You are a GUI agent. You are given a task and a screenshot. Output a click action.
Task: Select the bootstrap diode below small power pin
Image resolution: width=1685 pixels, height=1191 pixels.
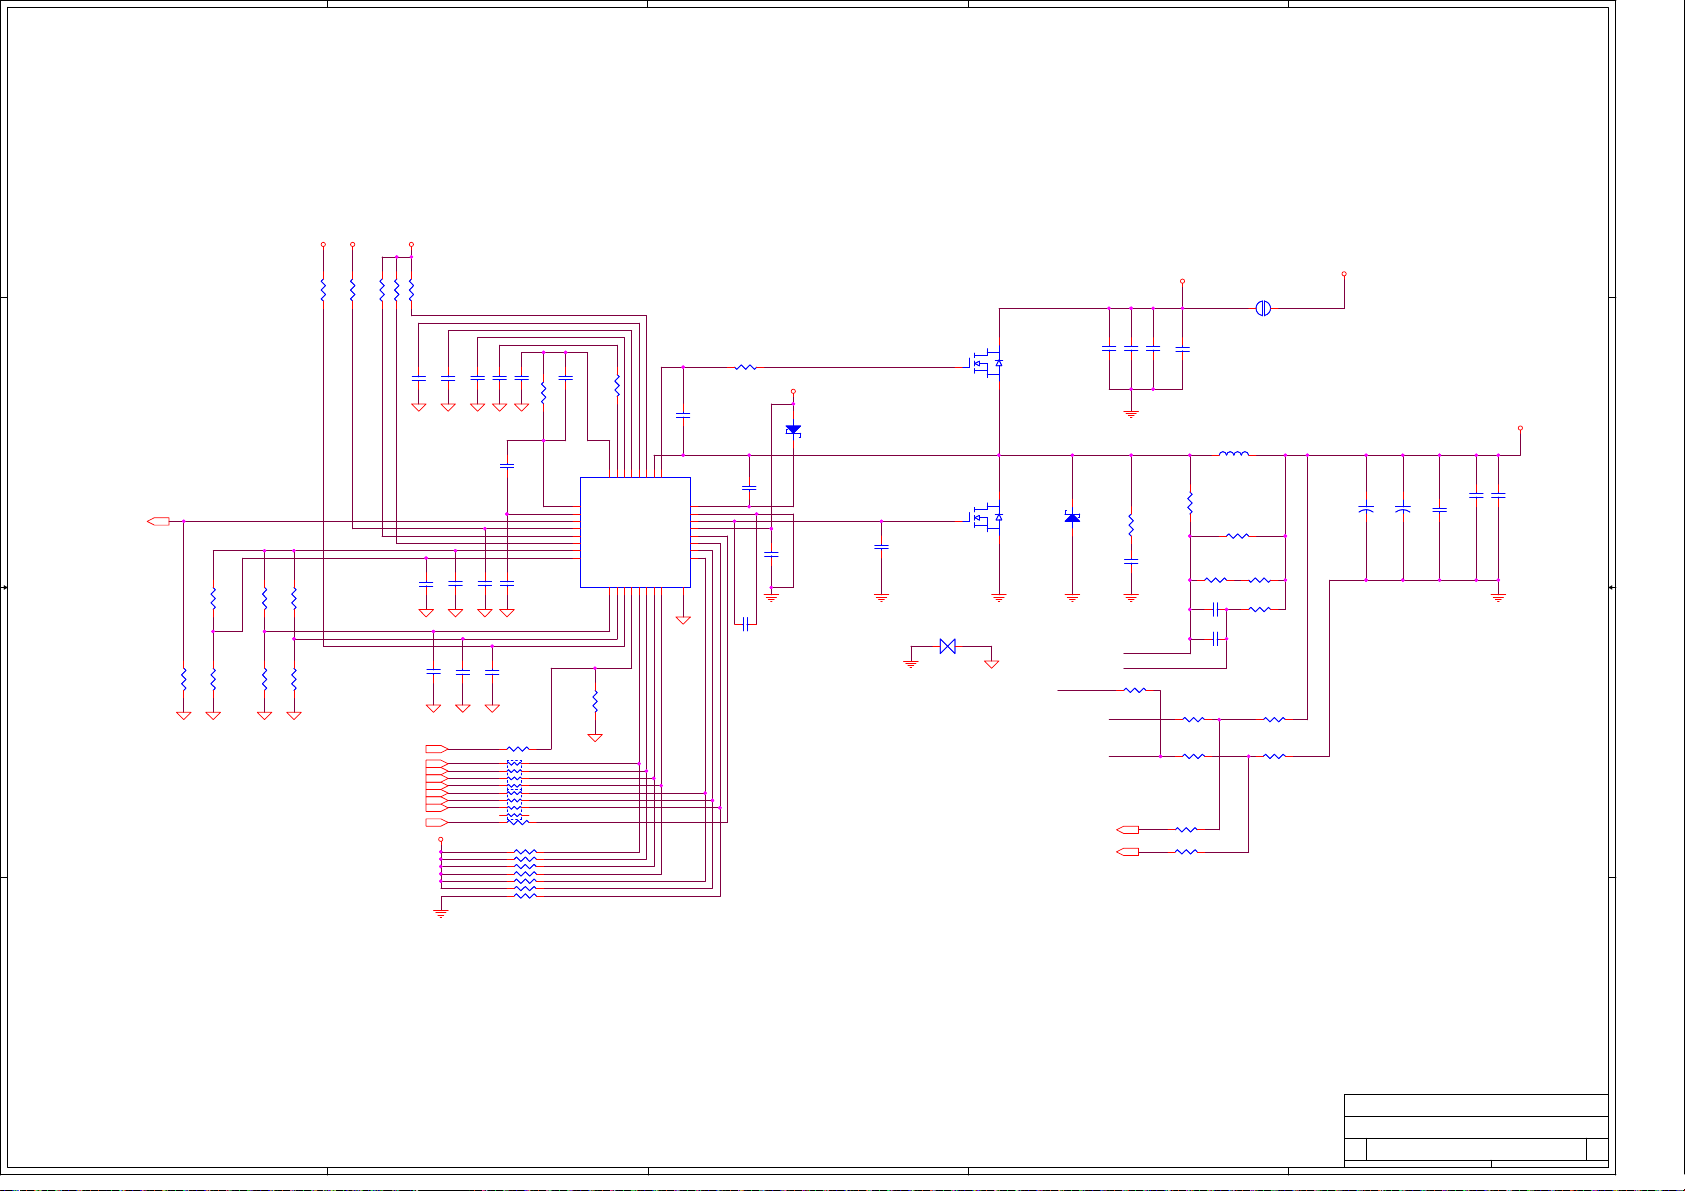(793, 430)
